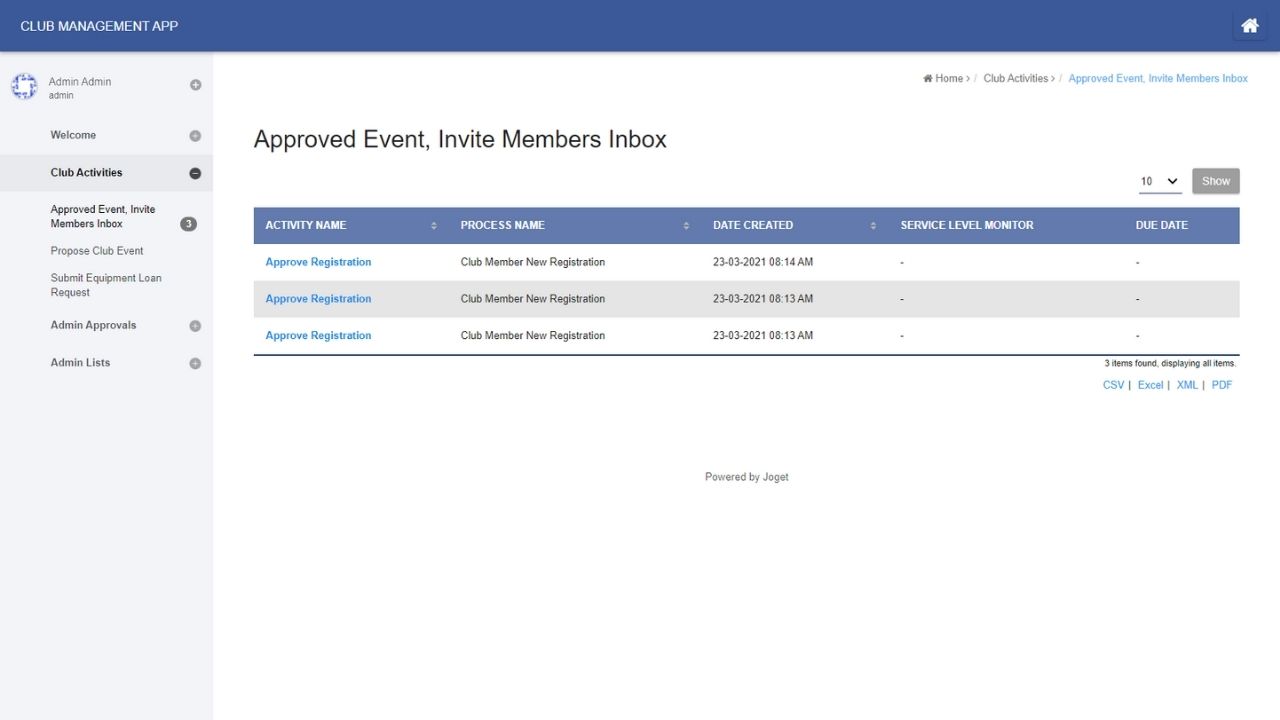The width and height of the screenshot is (1280, 720).
Task: Export the list as PDF
Action: point(1221,385)
